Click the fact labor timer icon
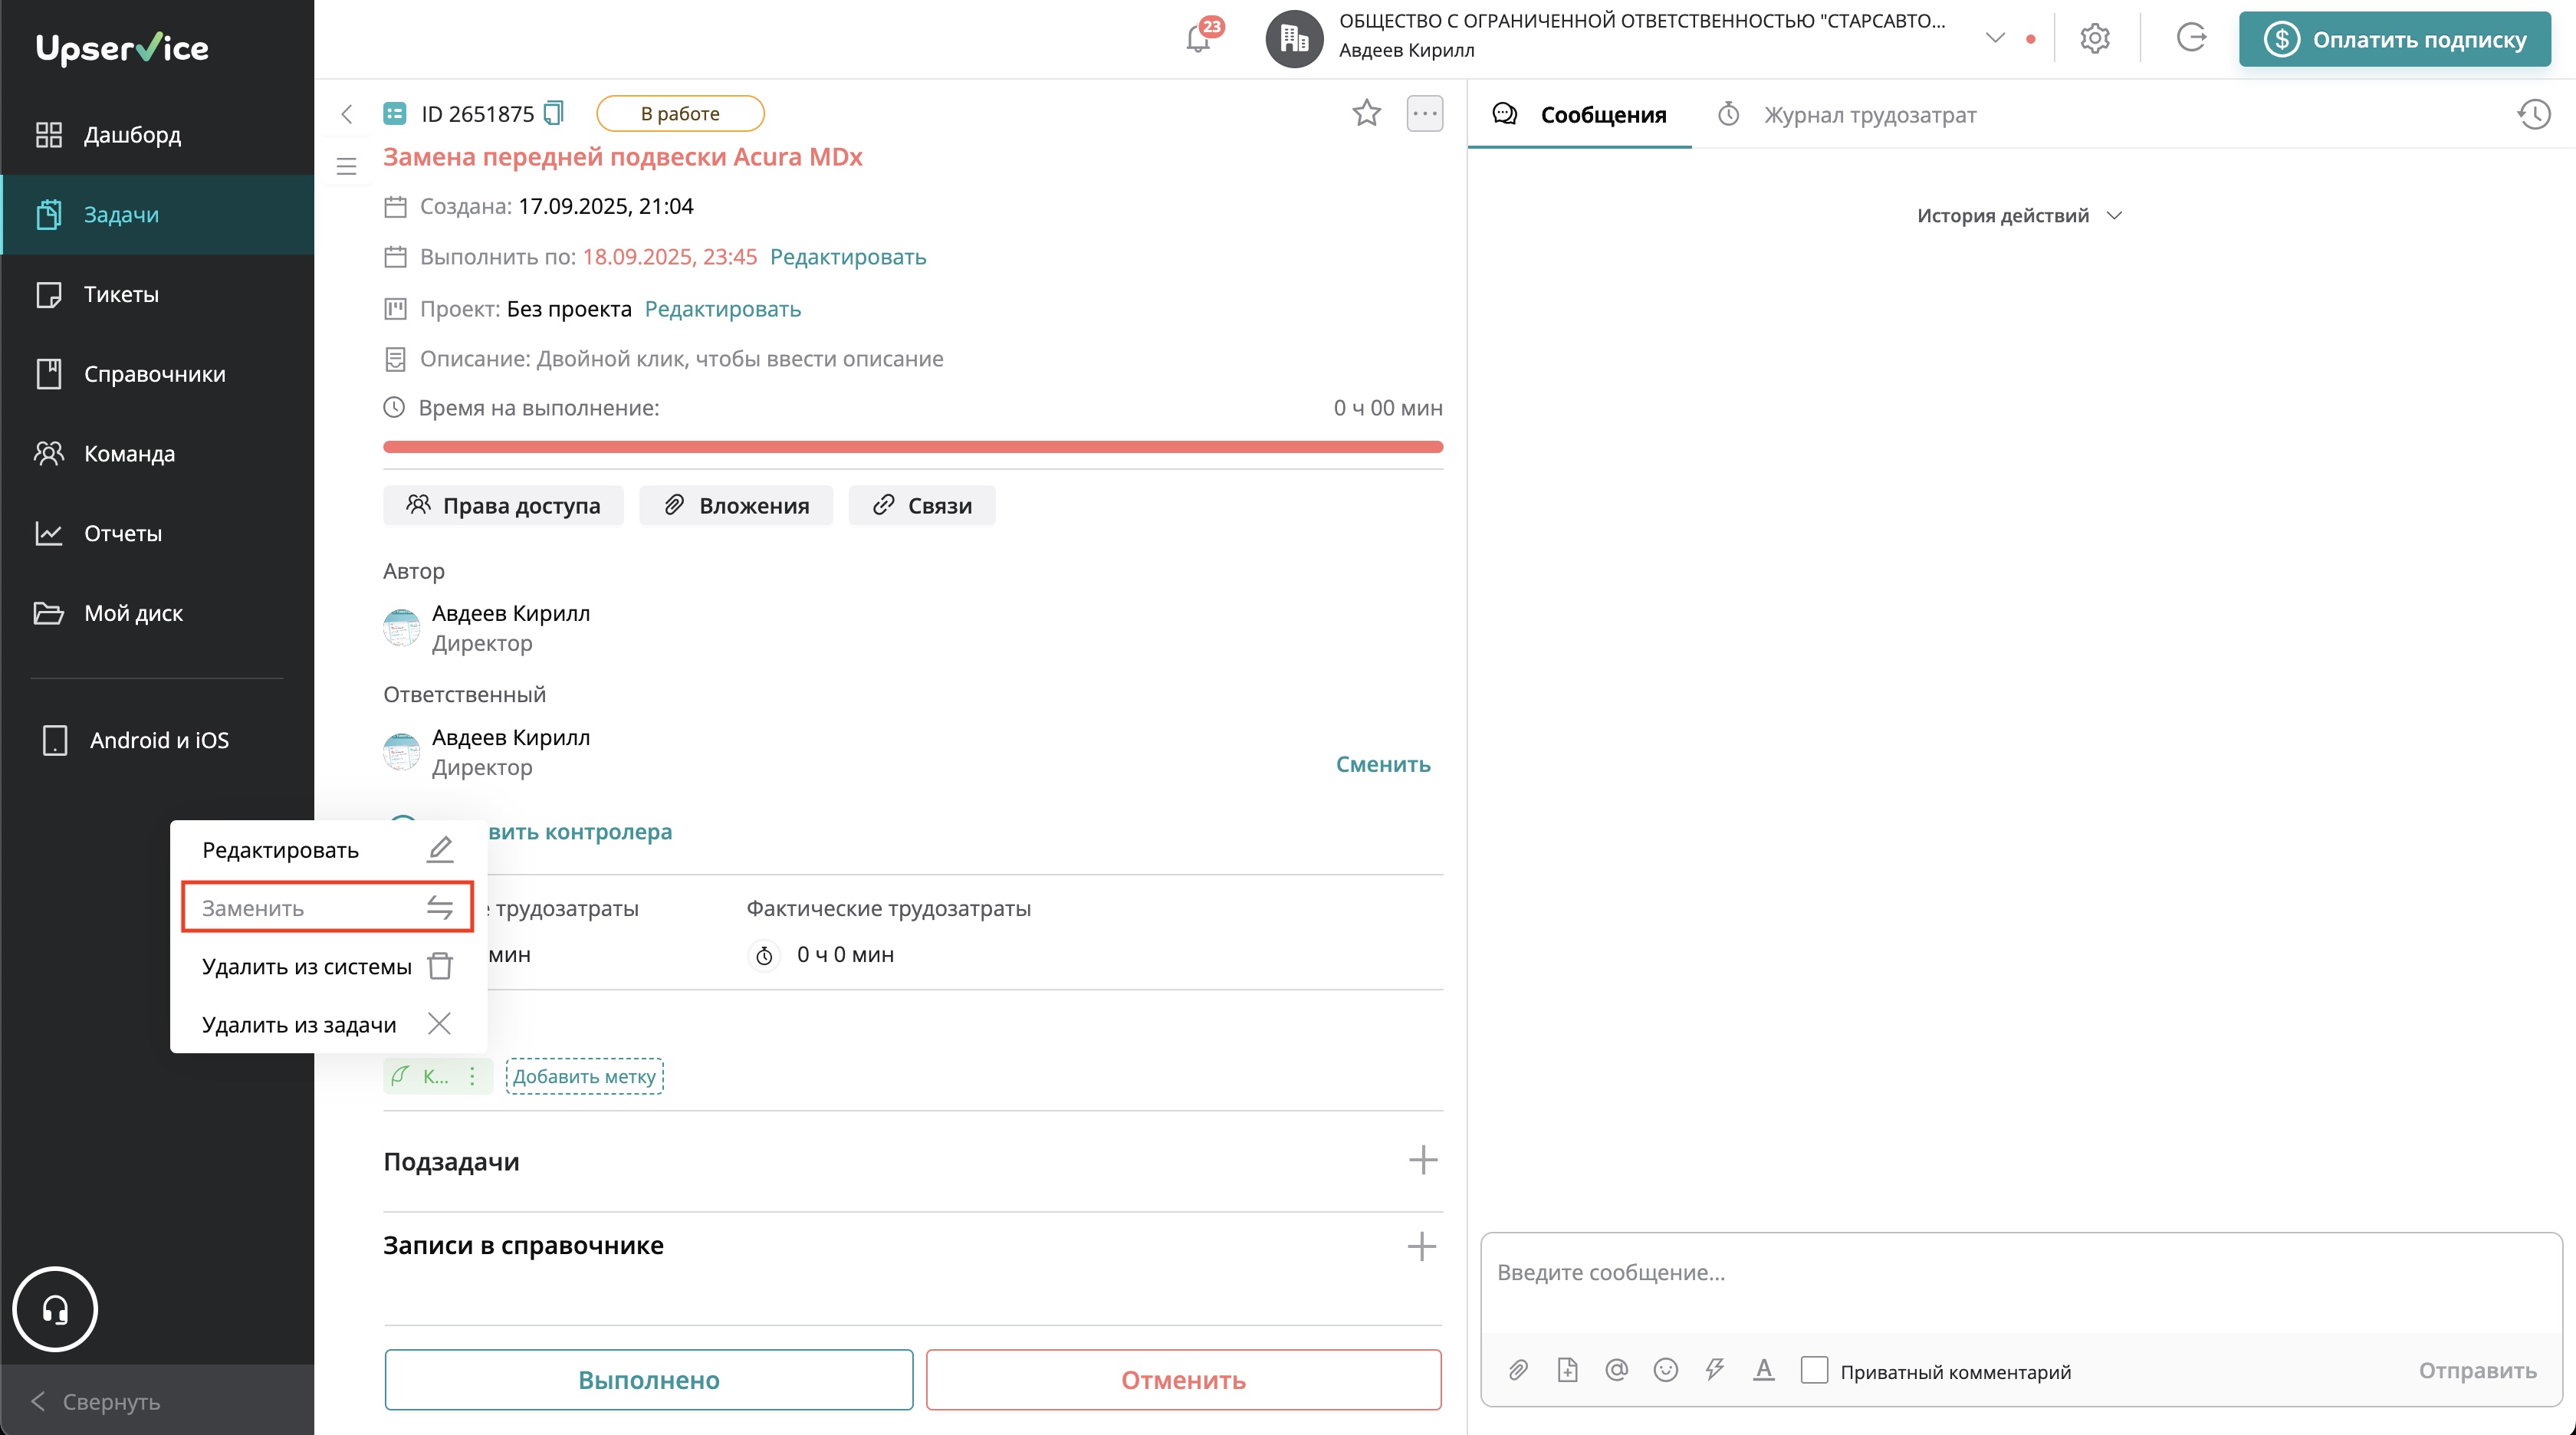 (x=764, y=956)
